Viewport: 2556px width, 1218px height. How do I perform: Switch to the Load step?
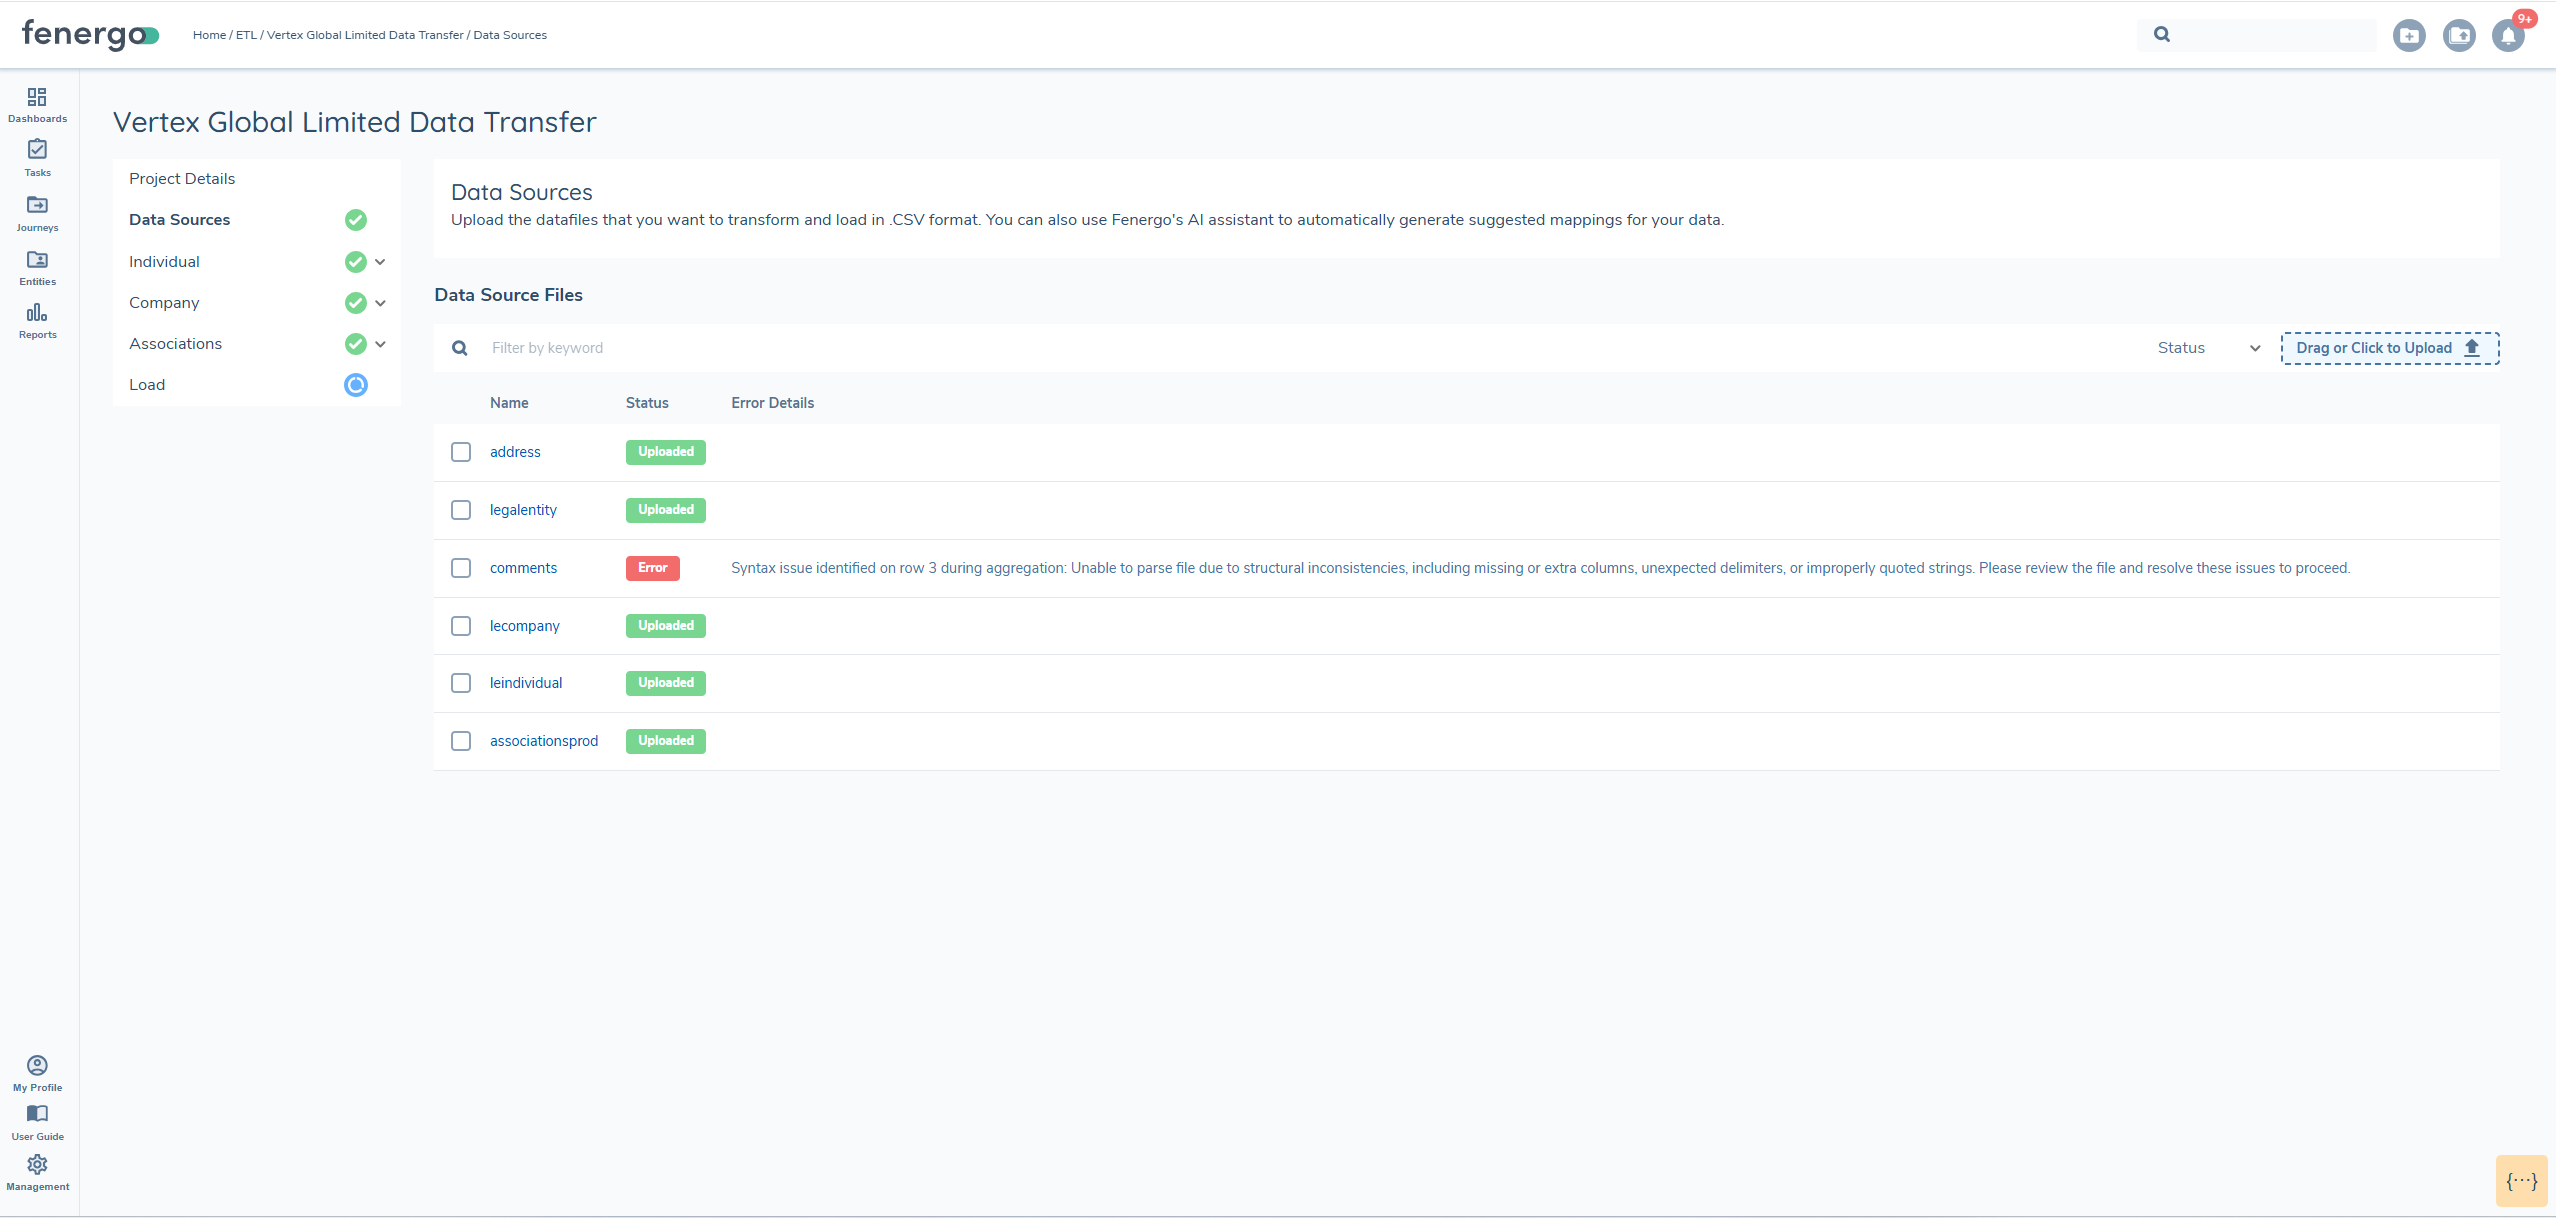tap(147, 385)
